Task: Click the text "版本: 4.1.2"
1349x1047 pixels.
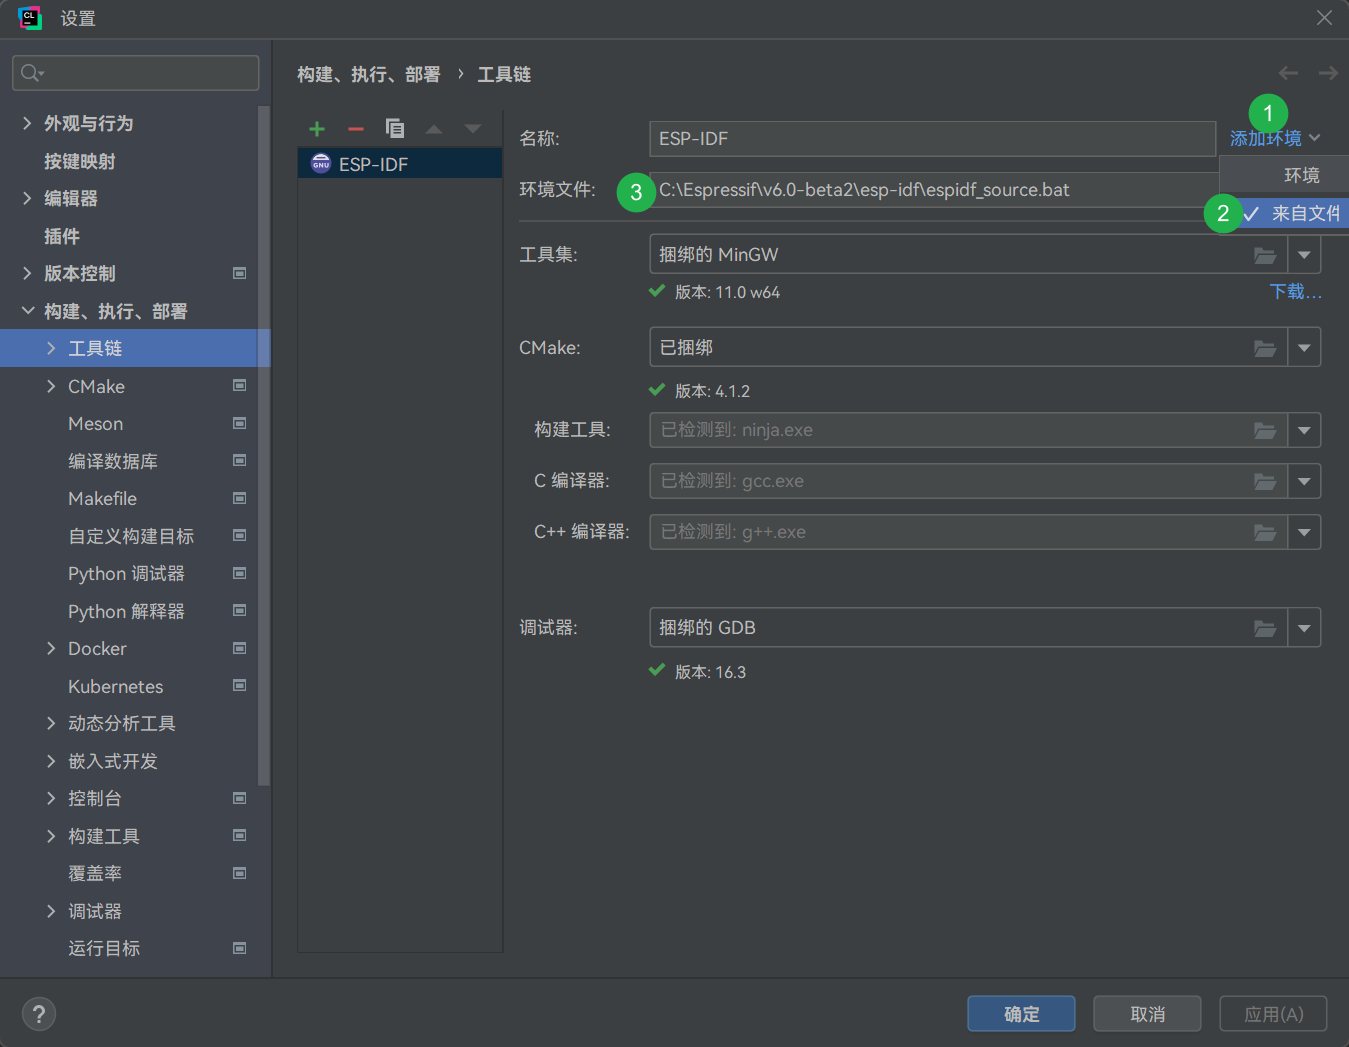Action: (x=712, y=391)
